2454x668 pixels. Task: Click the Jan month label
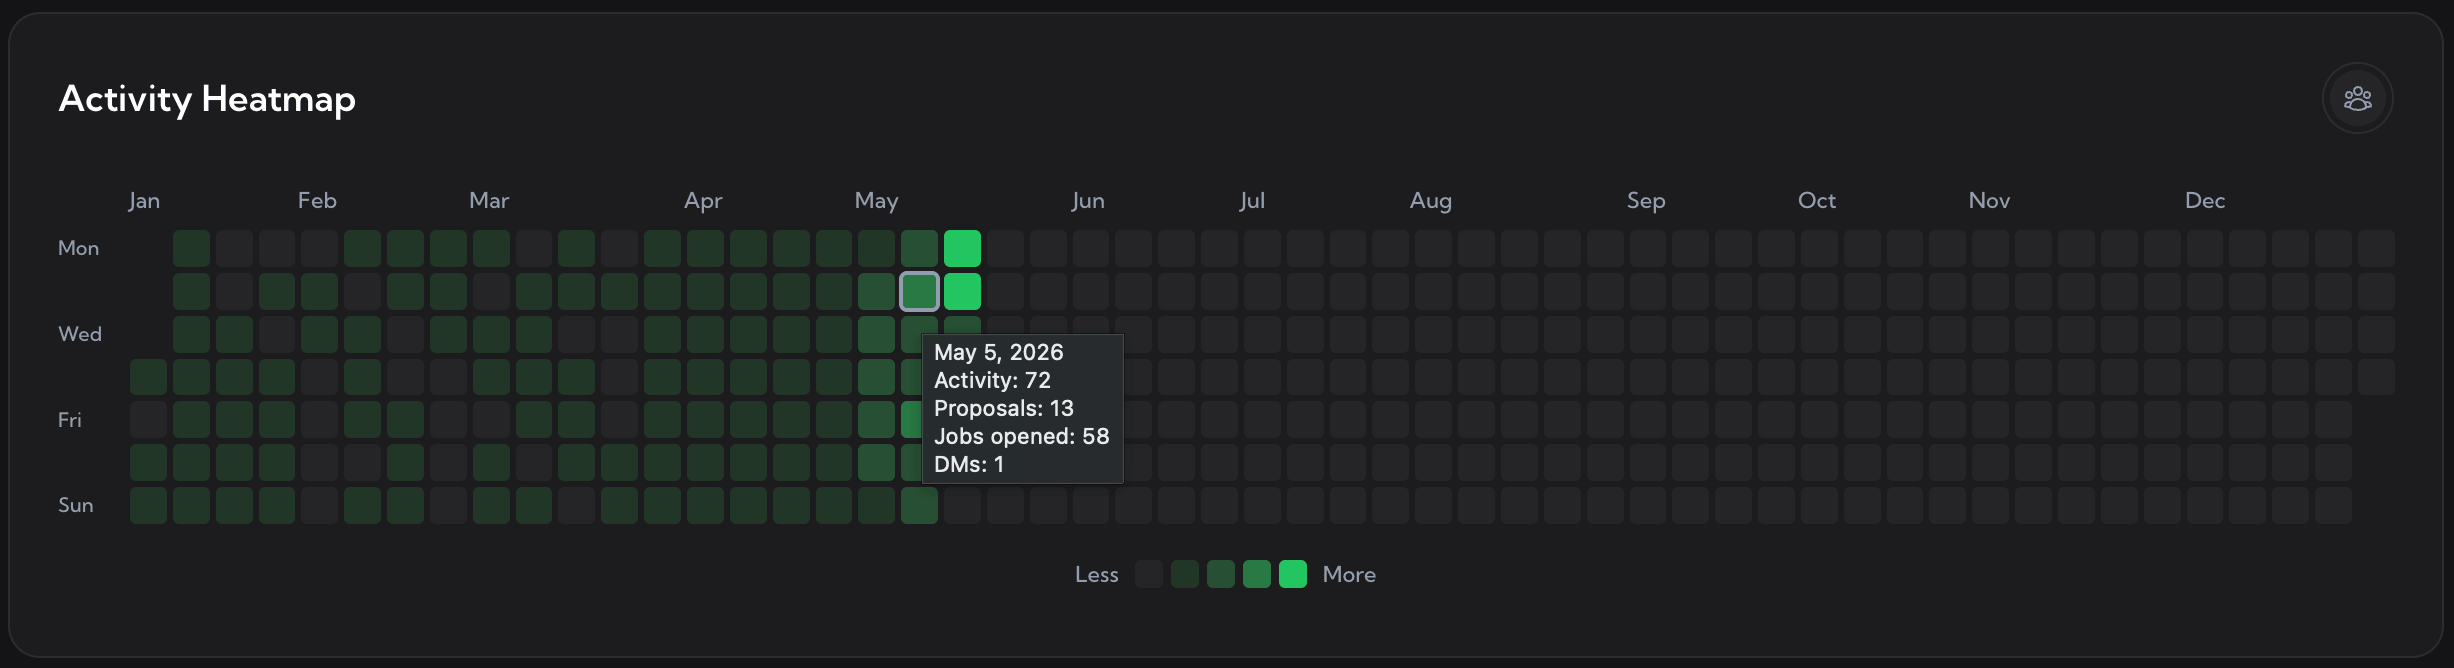coord(144,200)
